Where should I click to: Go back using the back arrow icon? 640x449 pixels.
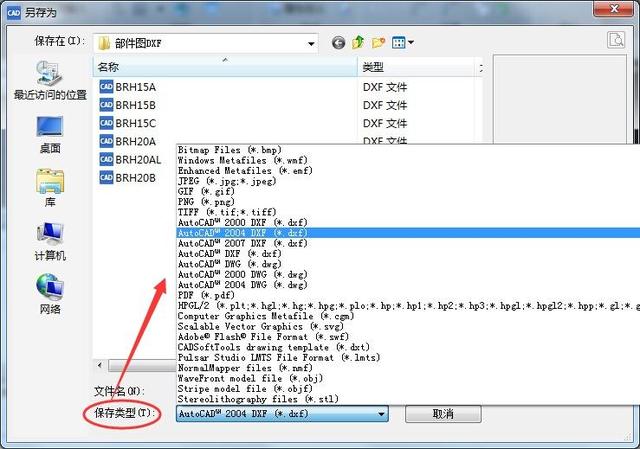[338, 42]
